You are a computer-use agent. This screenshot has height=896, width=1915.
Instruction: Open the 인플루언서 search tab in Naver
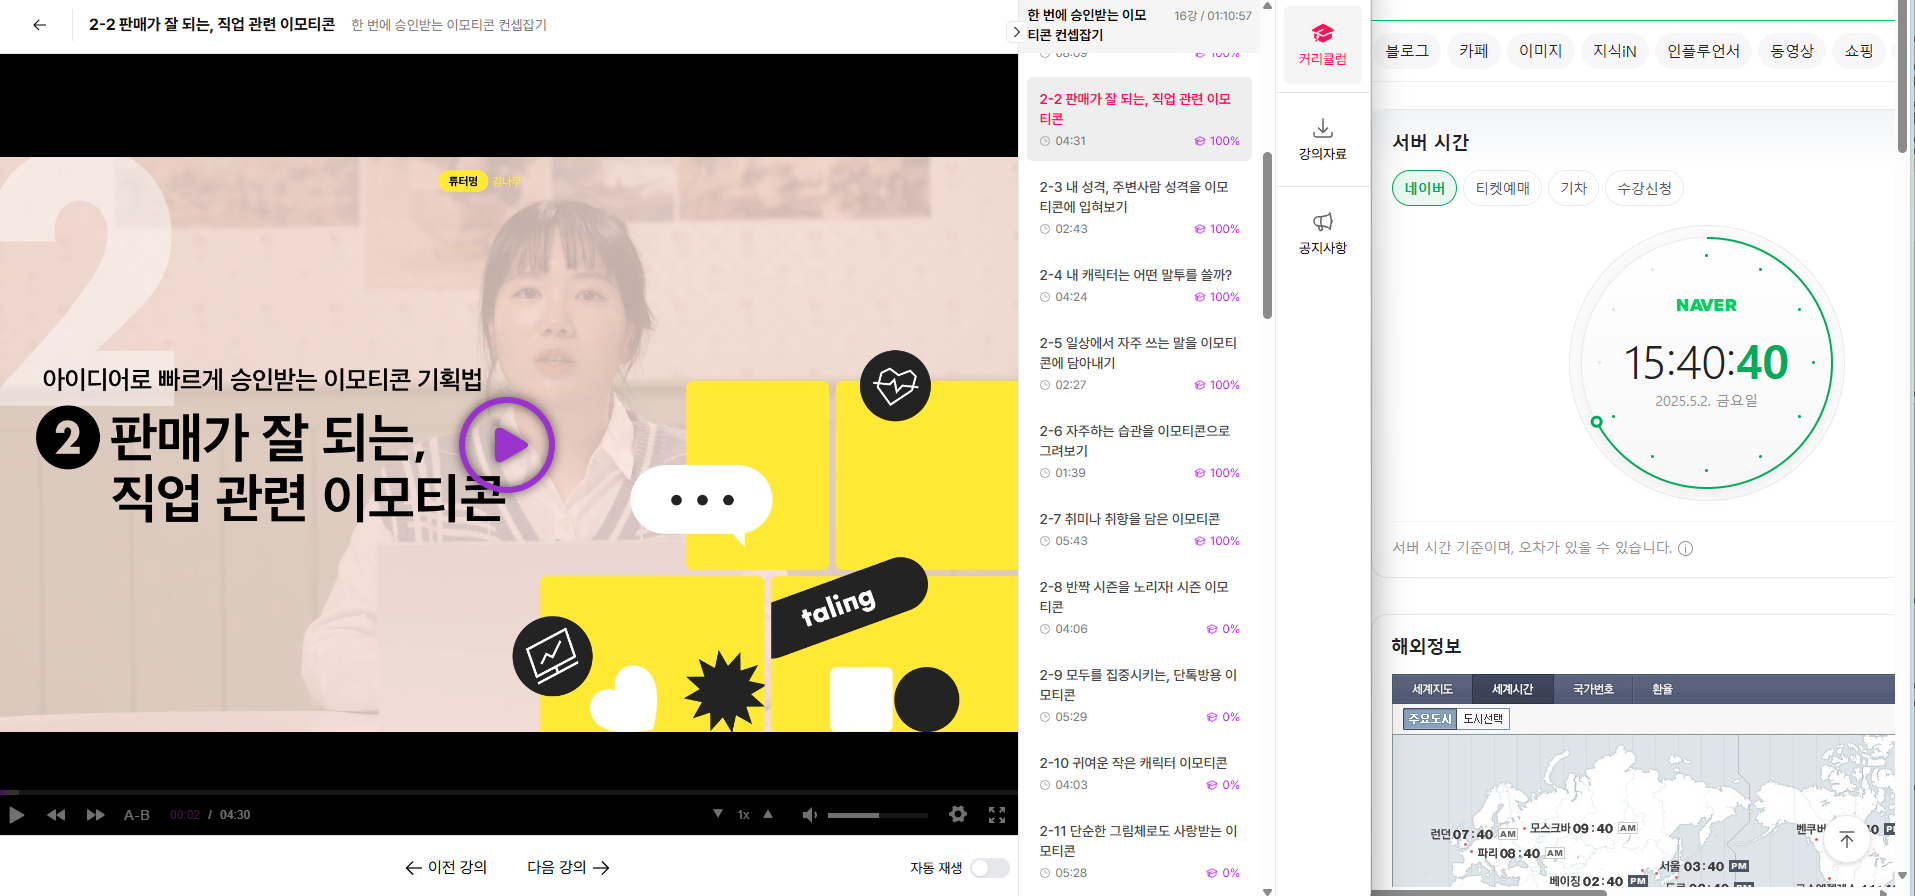(x=1703, y=51)
